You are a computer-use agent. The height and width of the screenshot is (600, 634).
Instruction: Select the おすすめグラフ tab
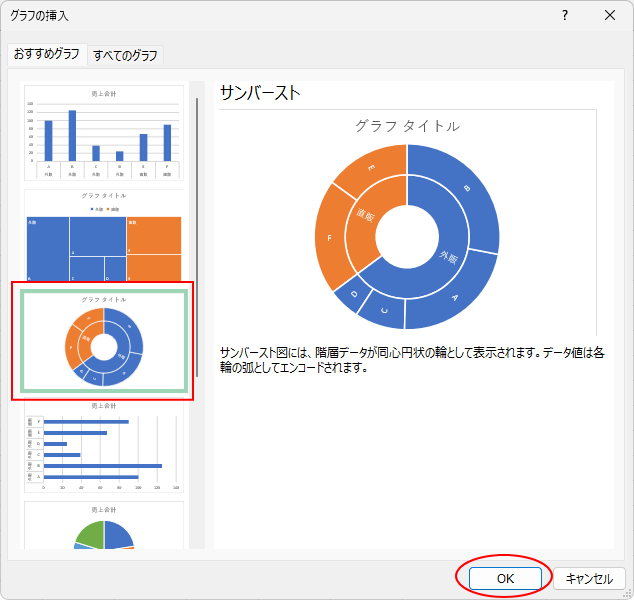(46, 54)
